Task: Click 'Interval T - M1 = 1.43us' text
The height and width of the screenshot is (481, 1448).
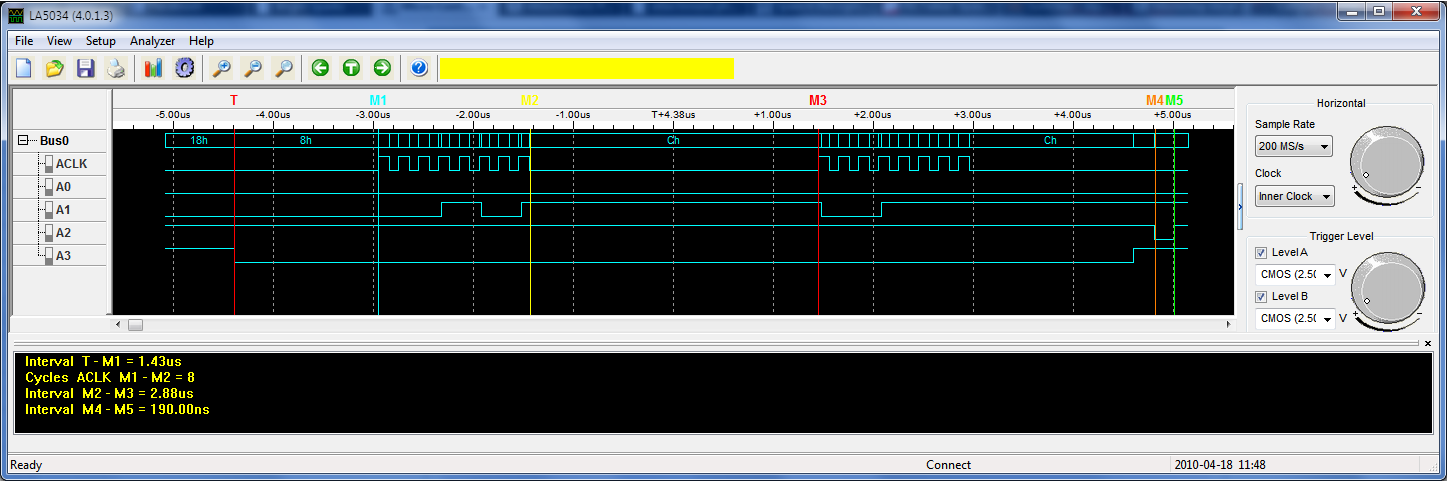Action: [103, 361]
